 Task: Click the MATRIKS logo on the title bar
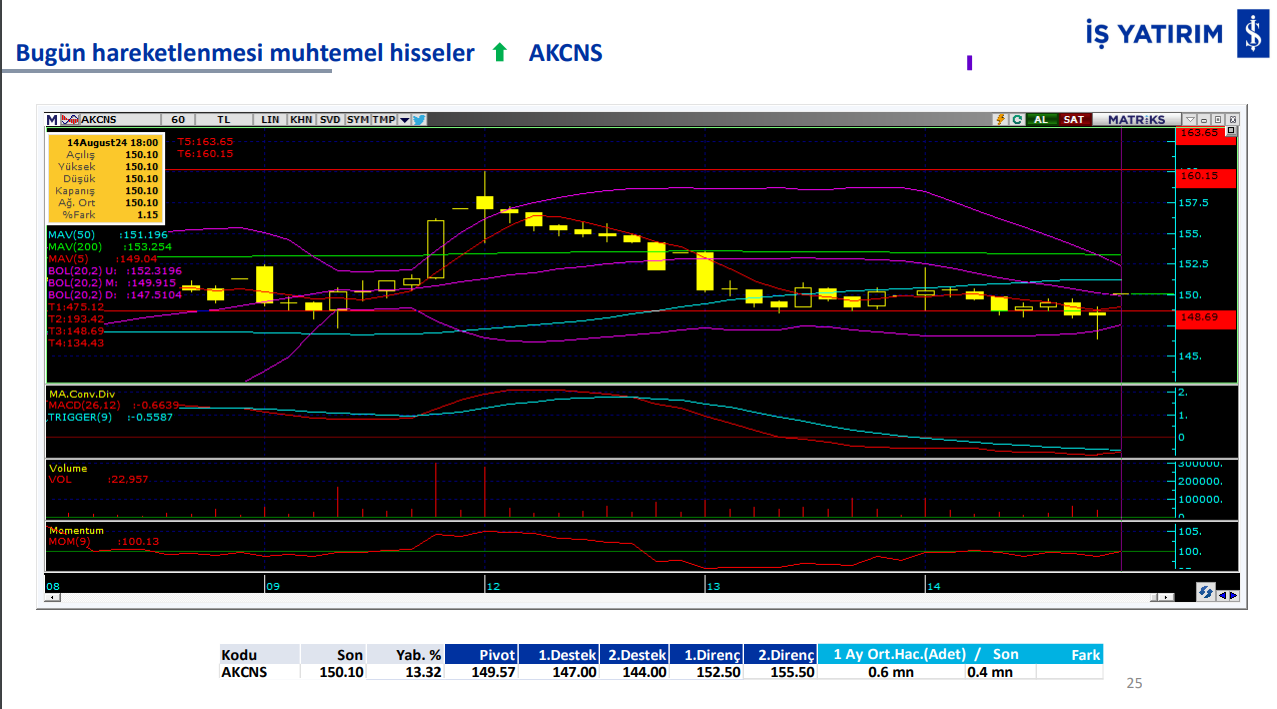(x=1137, y=119)
